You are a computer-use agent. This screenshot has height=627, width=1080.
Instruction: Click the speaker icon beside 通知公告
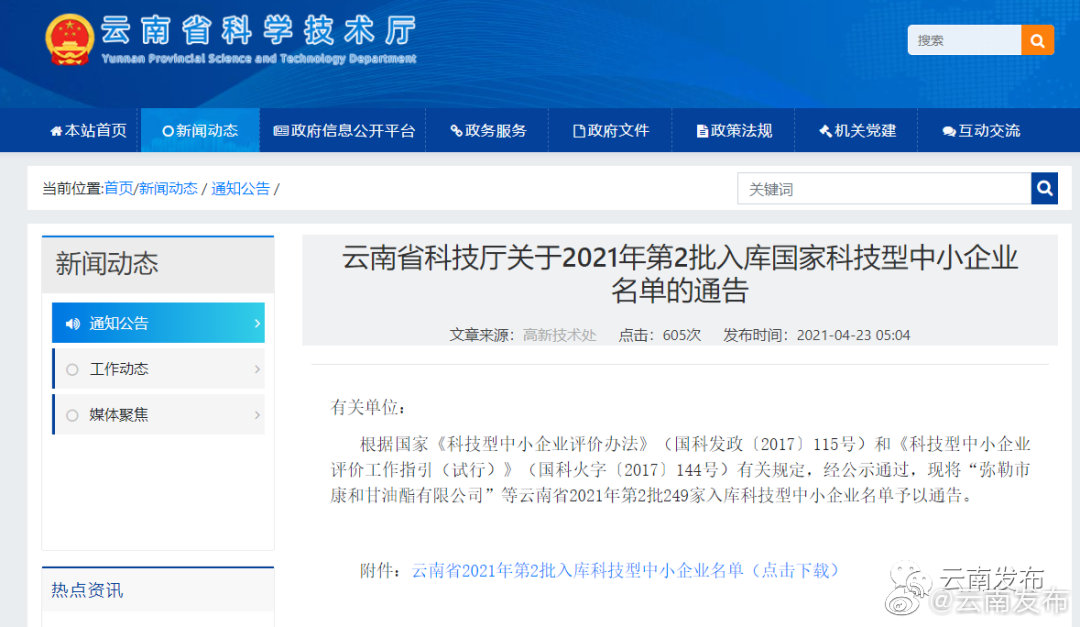(75, 323)
